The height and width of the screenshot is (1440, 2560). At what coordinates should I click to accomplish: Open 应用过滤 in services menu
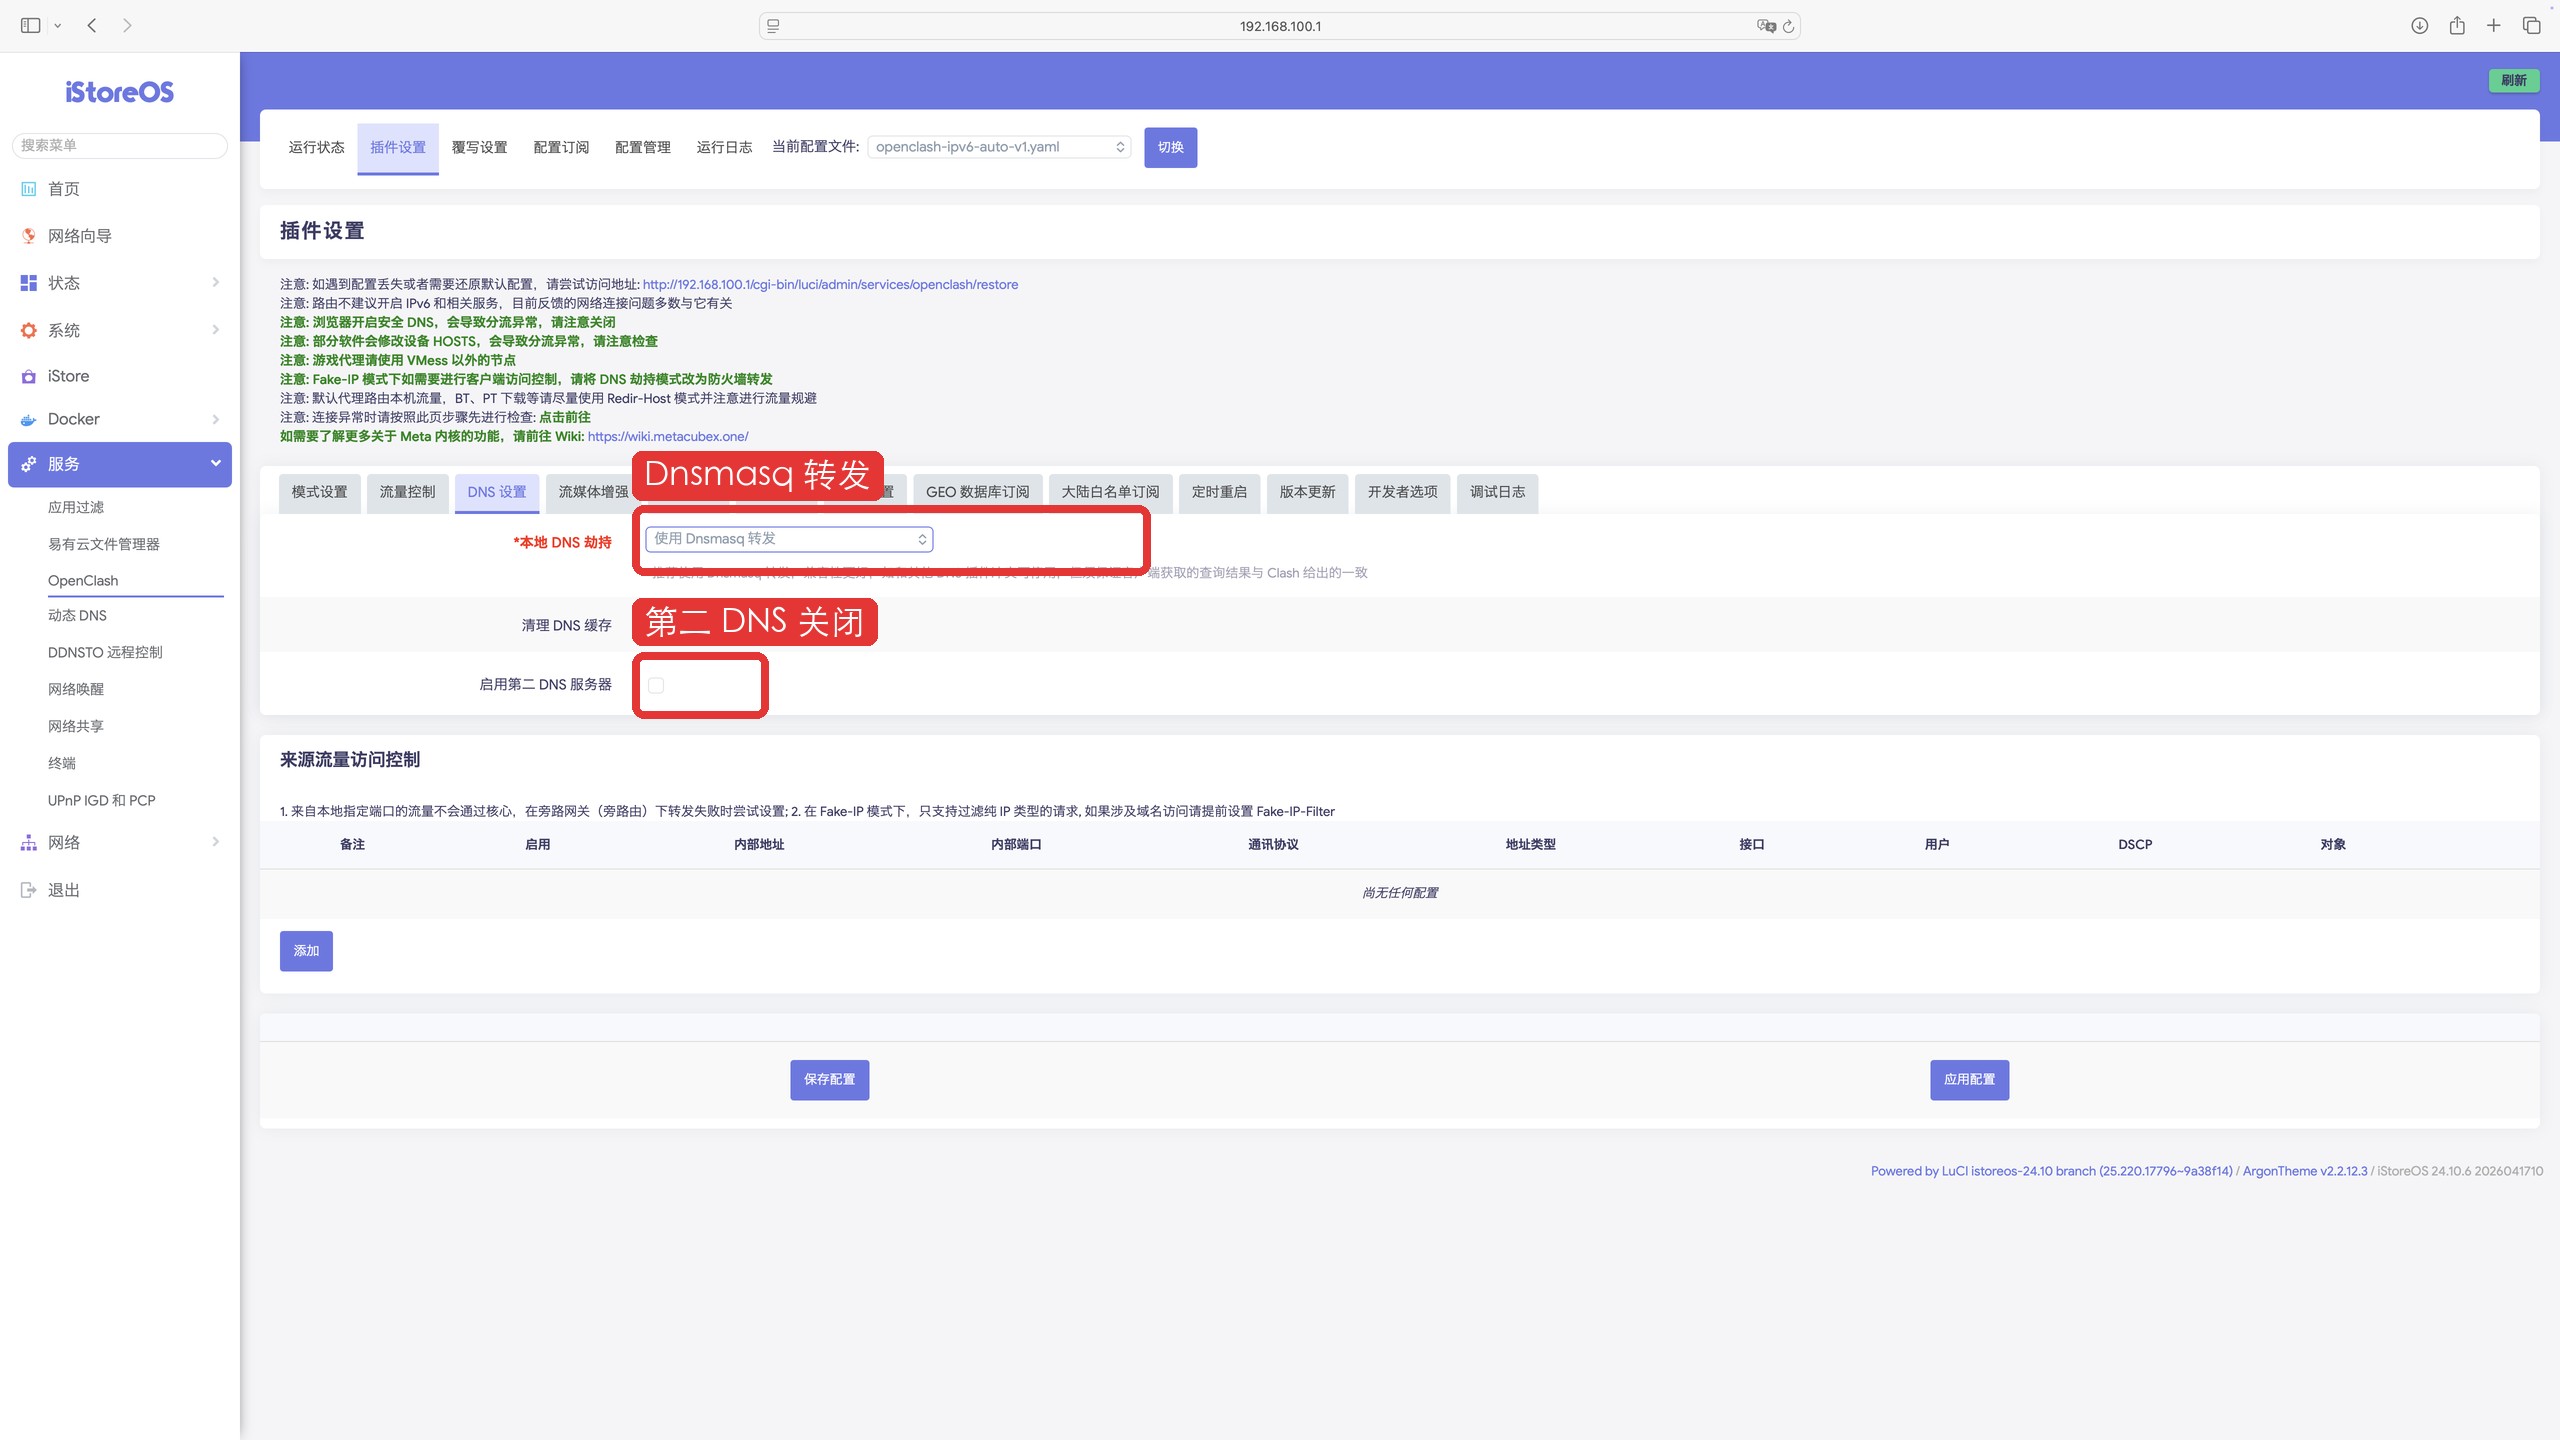pos(76,508)
